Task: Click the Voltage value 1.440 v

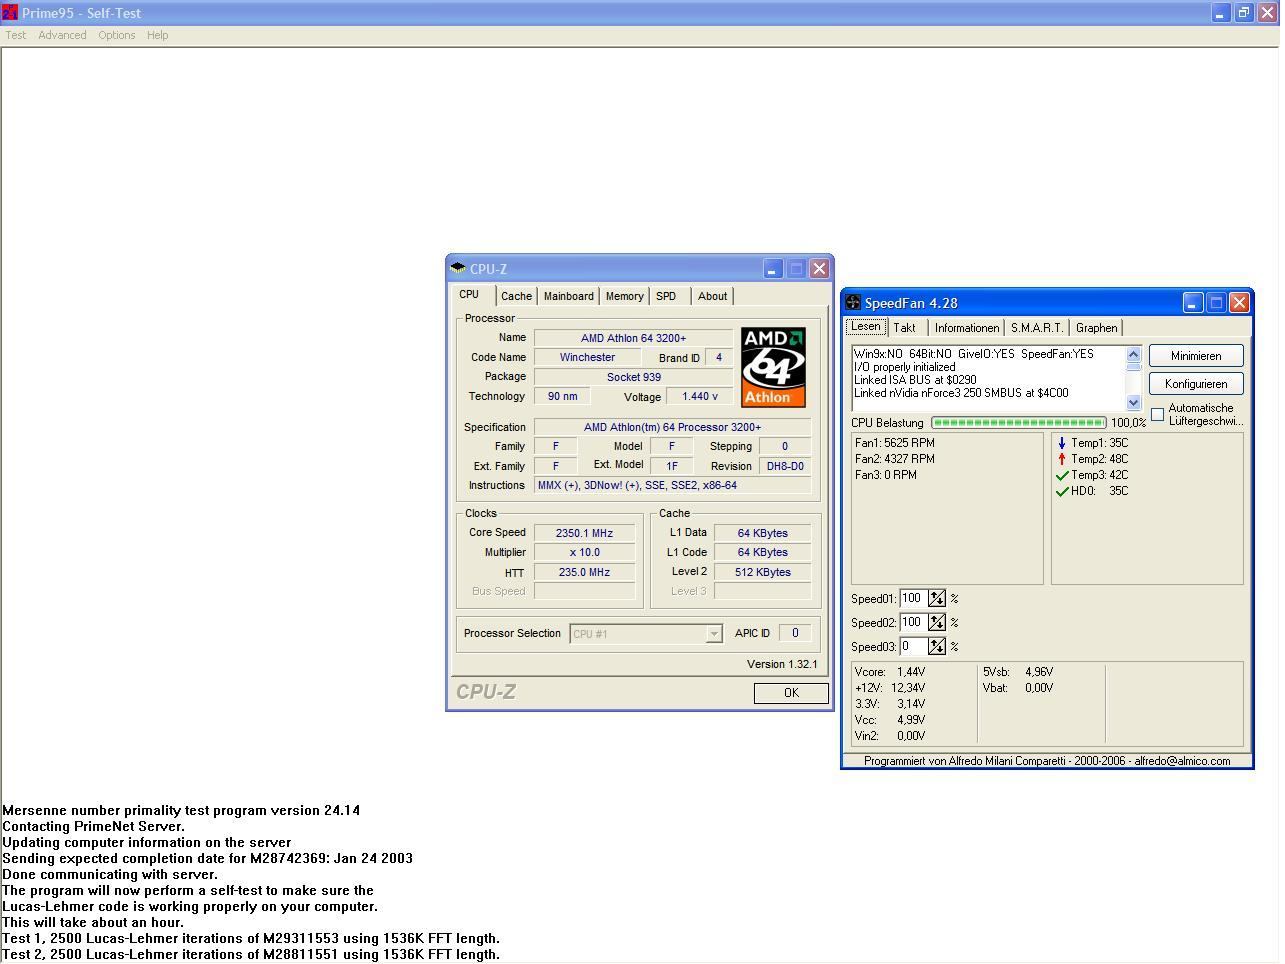Action: coord(699,396)
